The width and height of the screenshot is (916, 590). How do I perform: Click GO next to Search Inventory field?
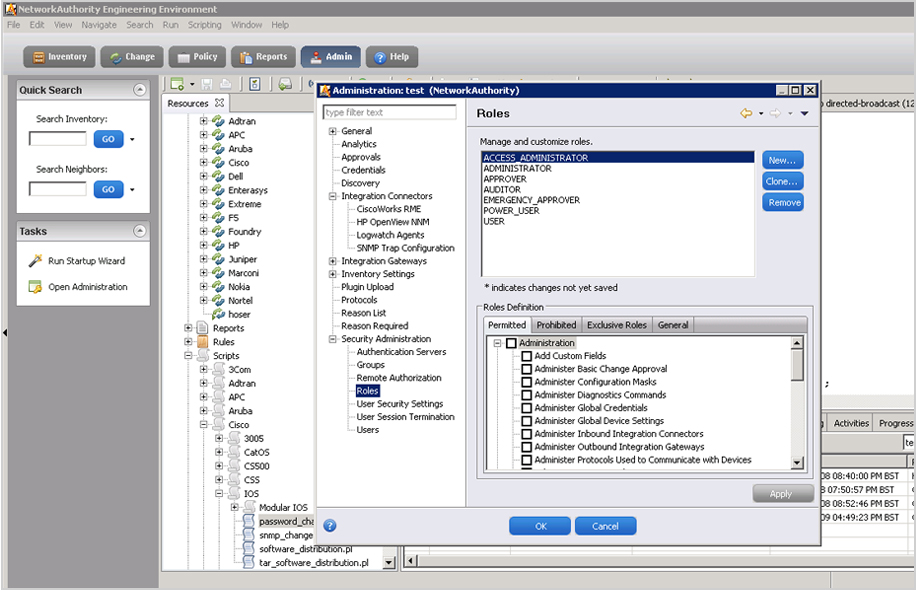click(x=108, y=139)
